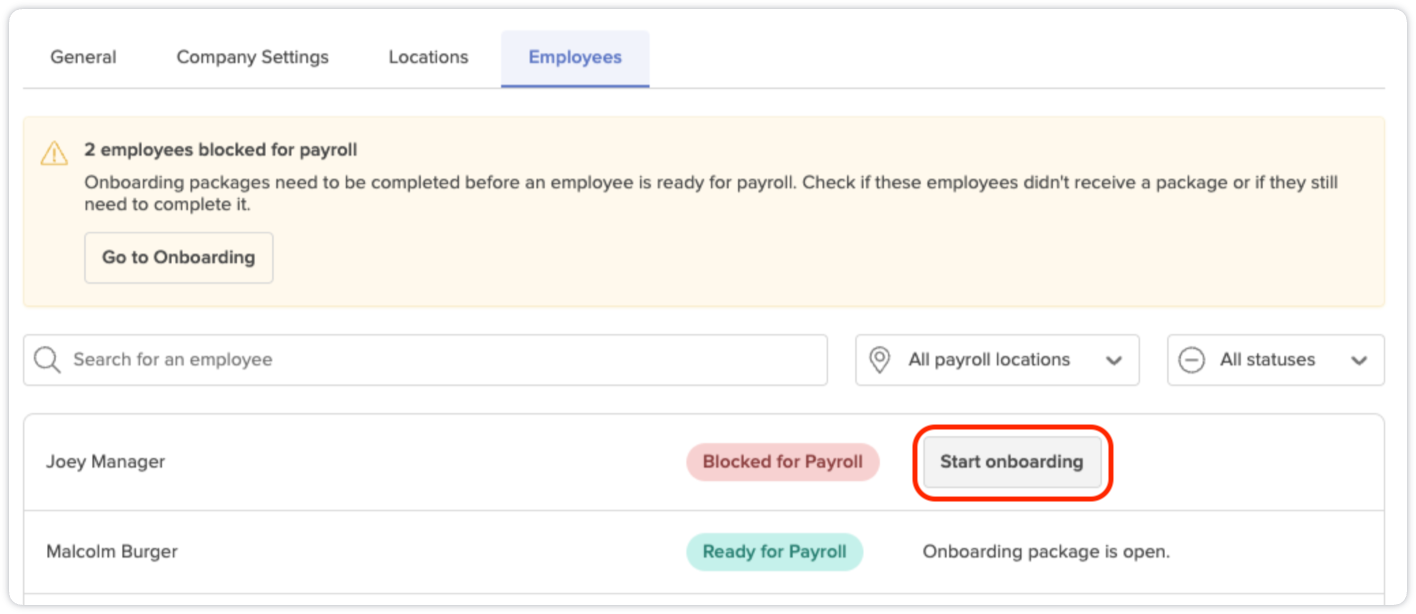Viewport: 1416px width, 614px height.
Task: Start onboarding for Joey Manager
Action: (1011, 462)
